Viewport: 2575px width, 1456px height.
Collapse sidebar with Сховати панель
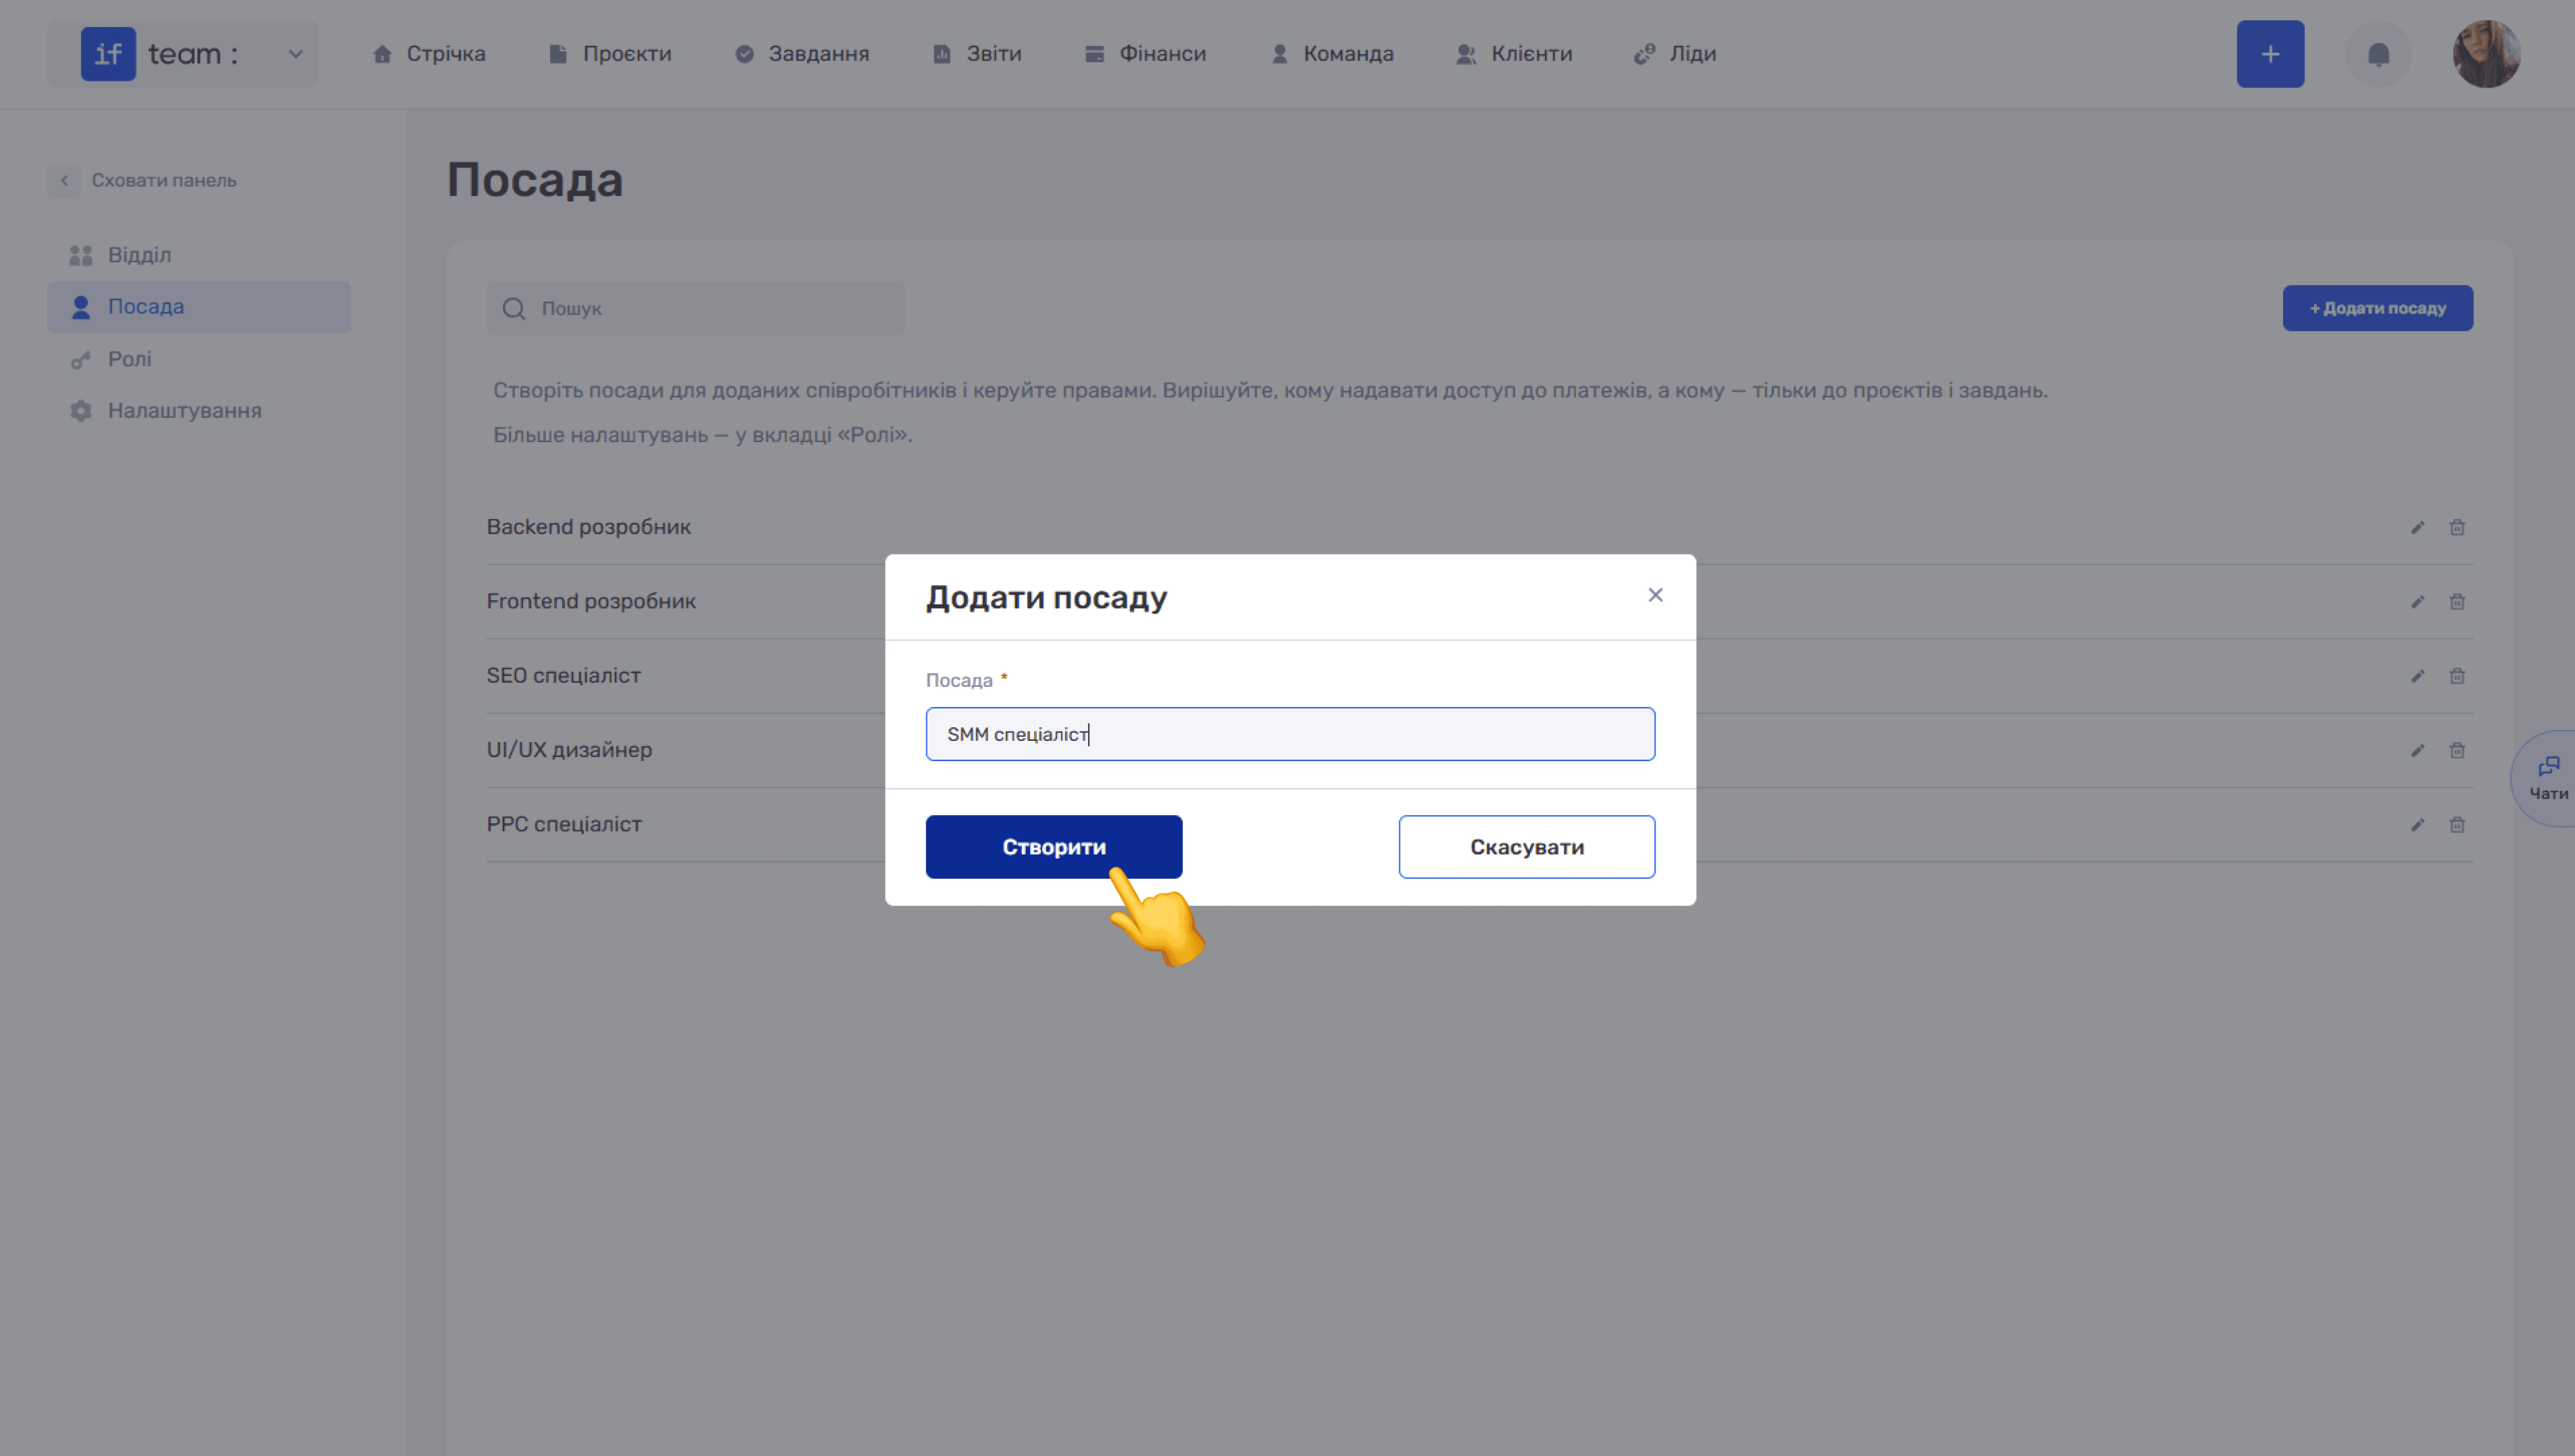pos(143,180)
